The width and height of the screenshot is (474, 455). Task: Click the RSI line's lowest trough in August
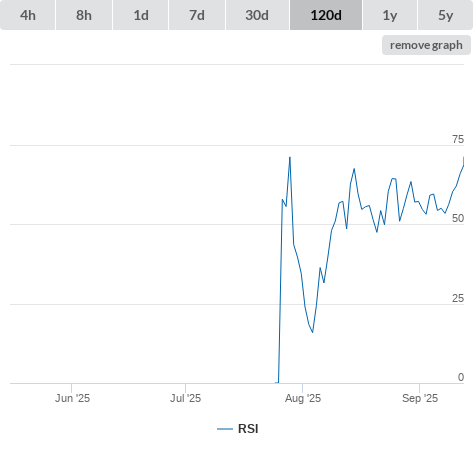pyautogui.click(x=312, y=332)
